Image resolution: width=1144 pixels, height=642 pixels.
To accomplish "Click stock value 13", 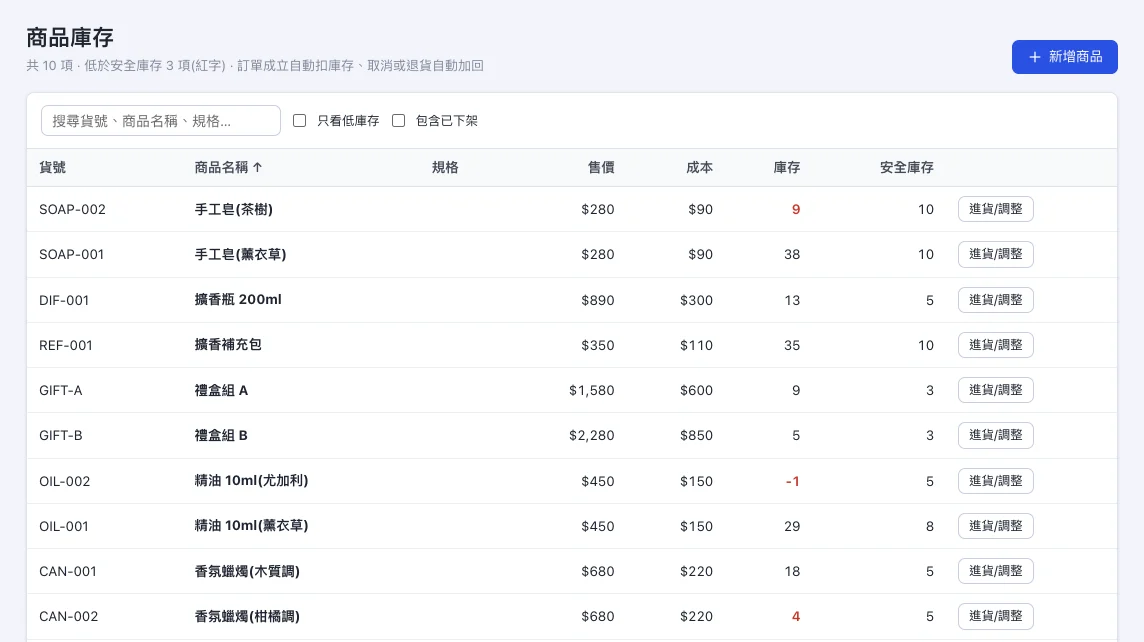I will pos(792,300).
